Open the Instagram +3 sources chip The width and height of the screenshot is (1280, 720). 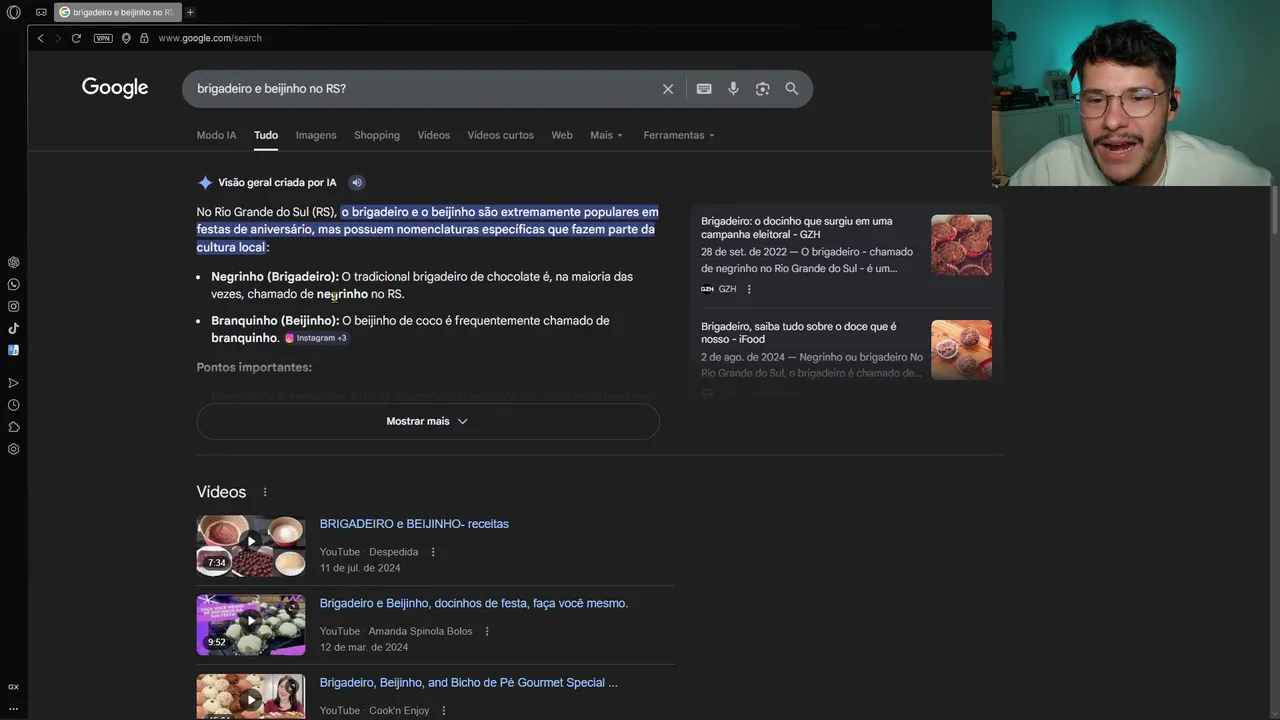click(316, 338)
